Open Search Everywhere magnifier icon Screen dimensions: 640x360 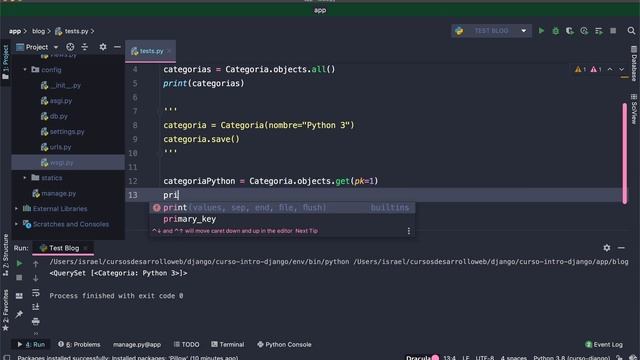631,31
